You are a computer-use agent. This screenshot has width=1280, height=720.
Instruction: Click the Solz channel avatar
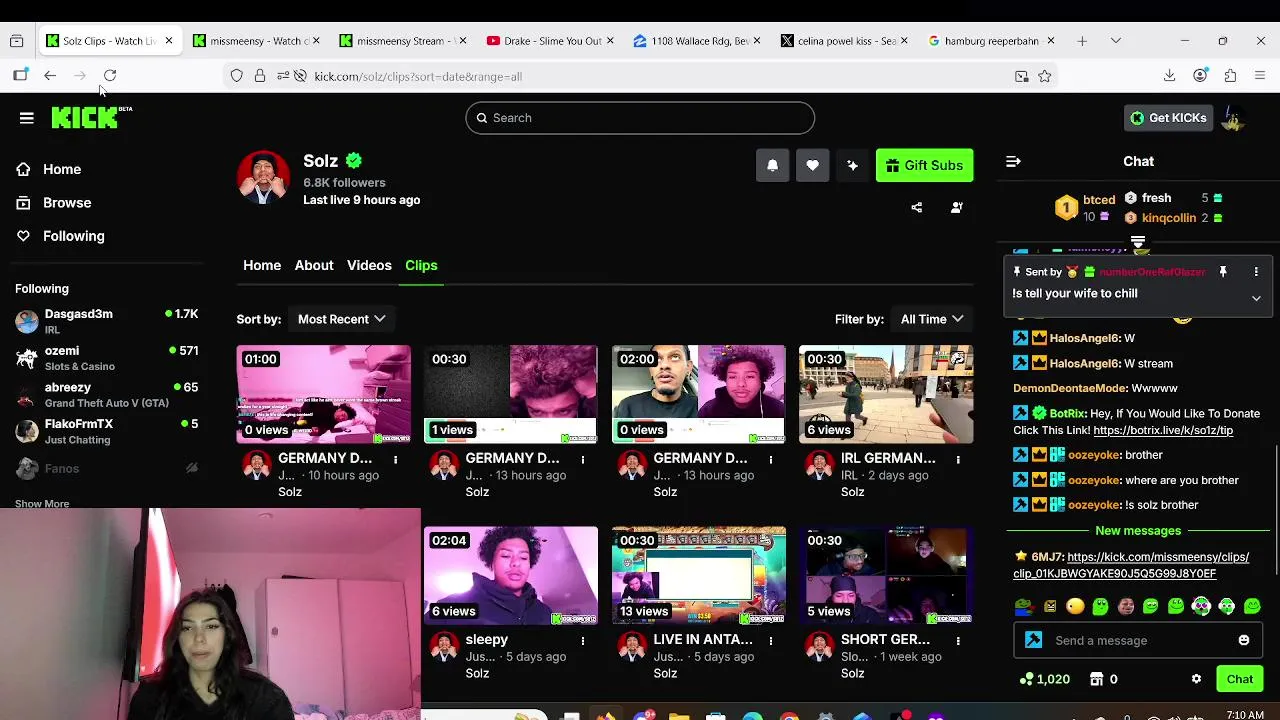point(263,178)
